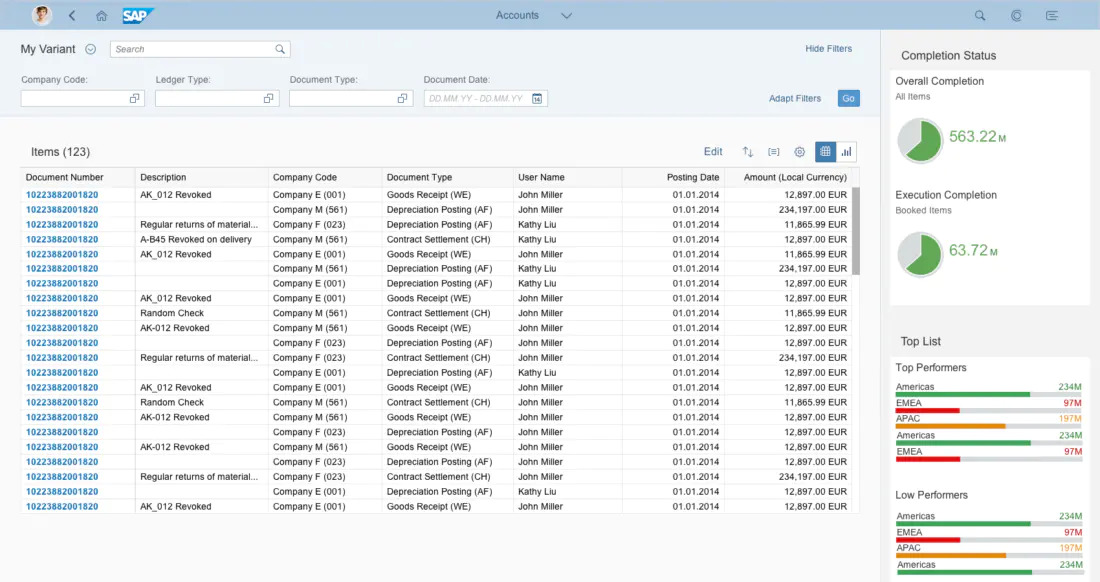The width and height of the screenshot is (1100, 582).
Task: Click the magnifier icon inside the Search field
Action: point(280,49)
